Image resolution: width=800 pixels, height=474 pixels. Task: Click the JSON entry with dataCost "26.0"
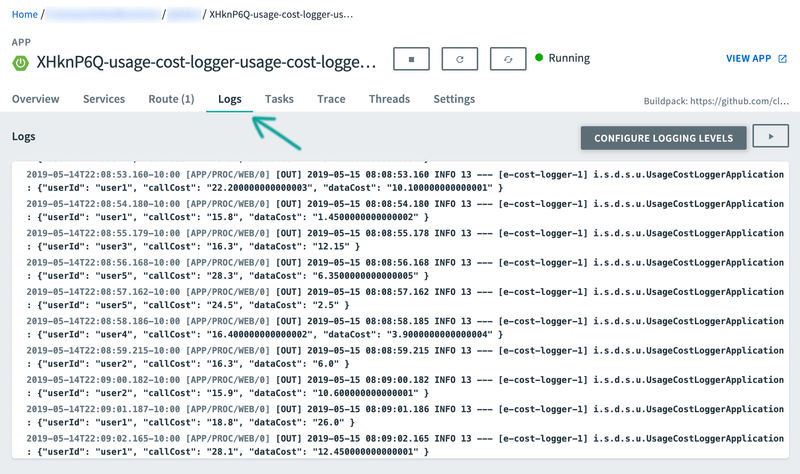pyautogui.click(x=190, y=422)
